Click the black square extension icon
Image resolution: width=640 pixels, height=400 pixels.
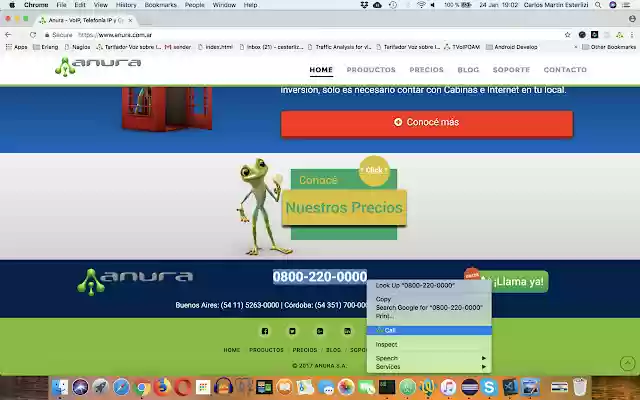click(x=595, y=35)
